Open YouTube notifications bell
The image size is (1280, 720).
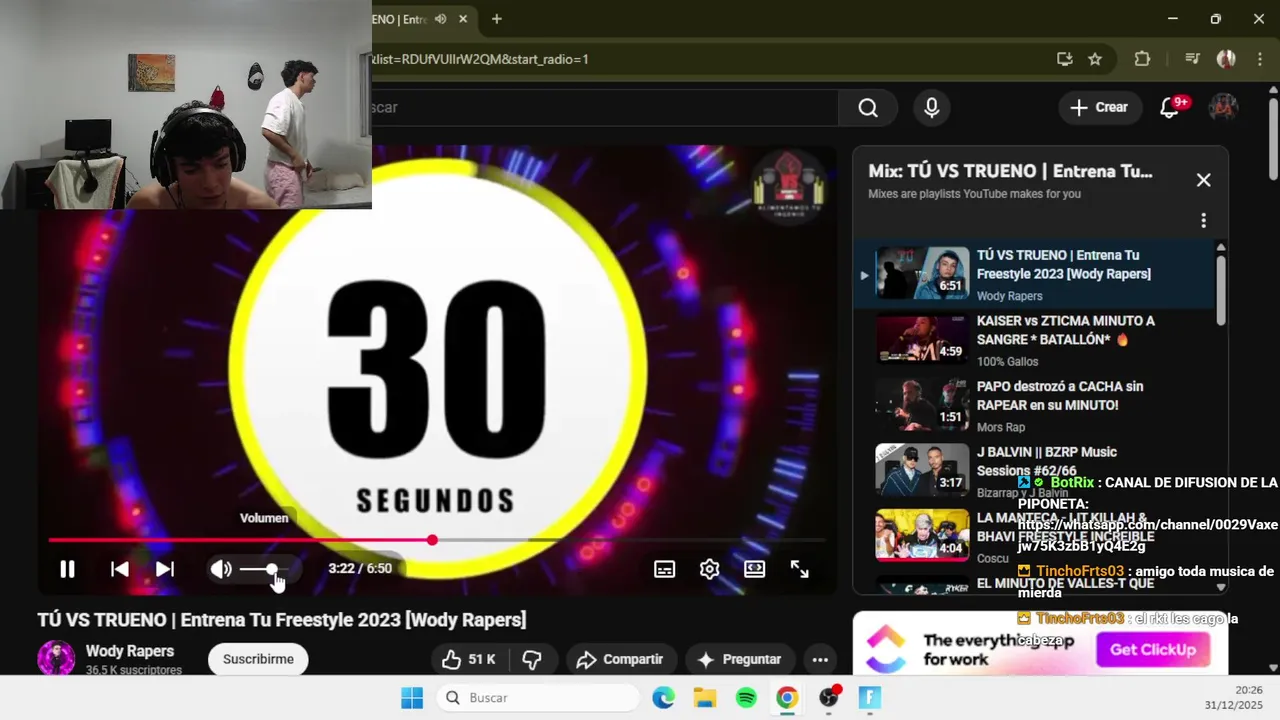[x=1170, y=107]
